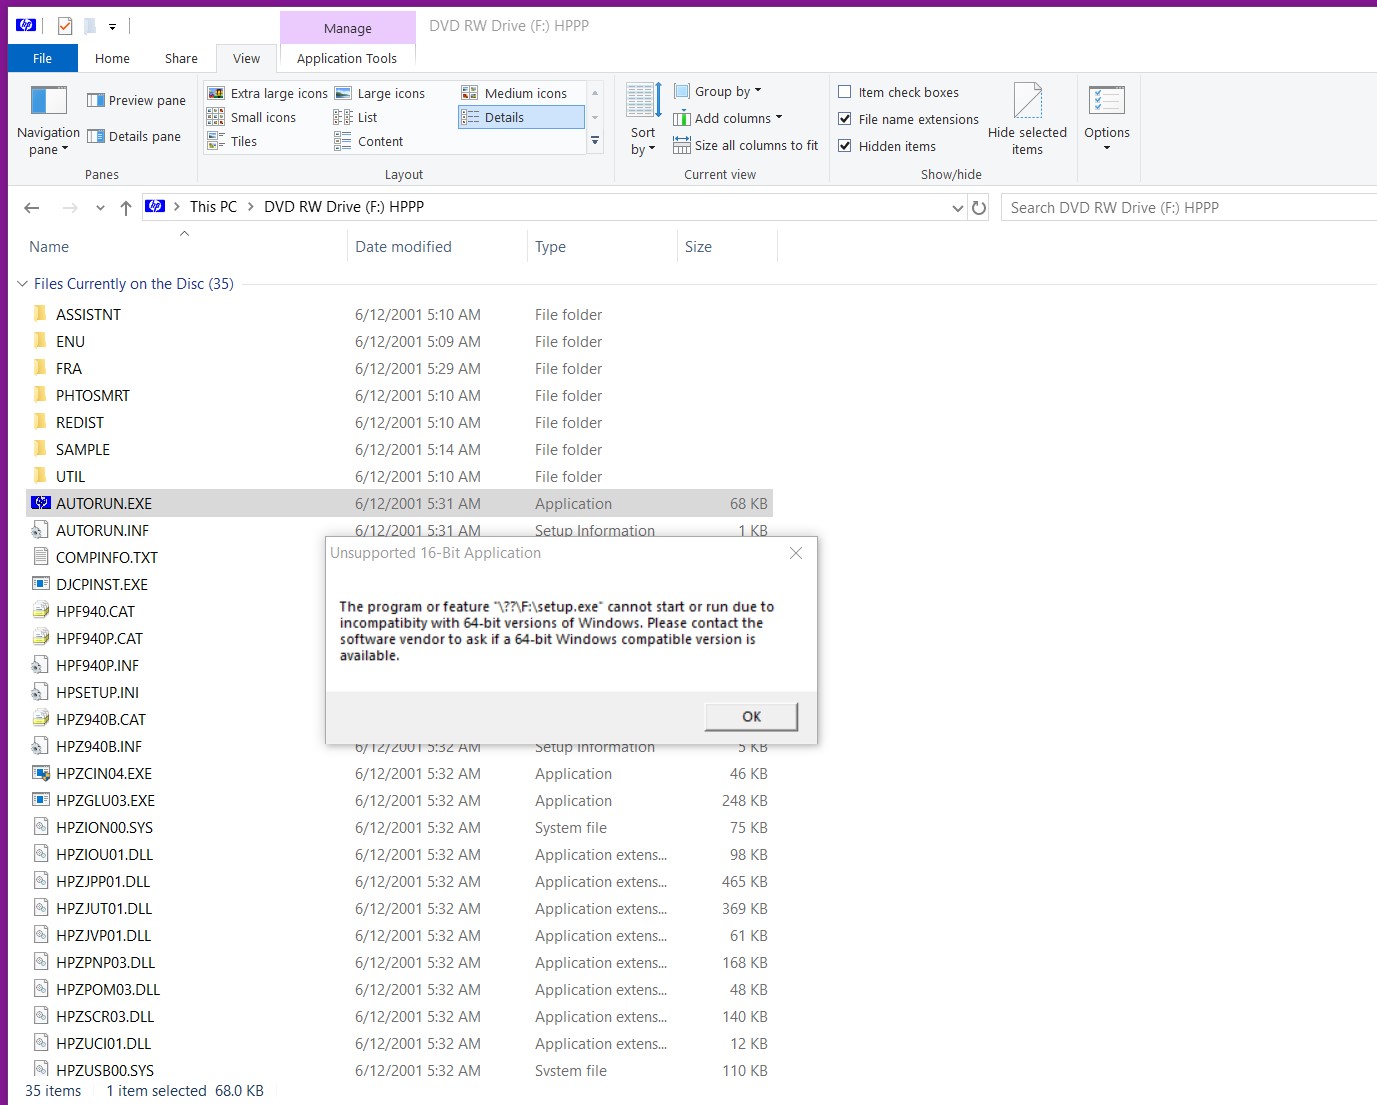The width and height of the screenshot is (1377, 1105).
Task: Switch to the Home ribbon tab
Action: point(112,58)
